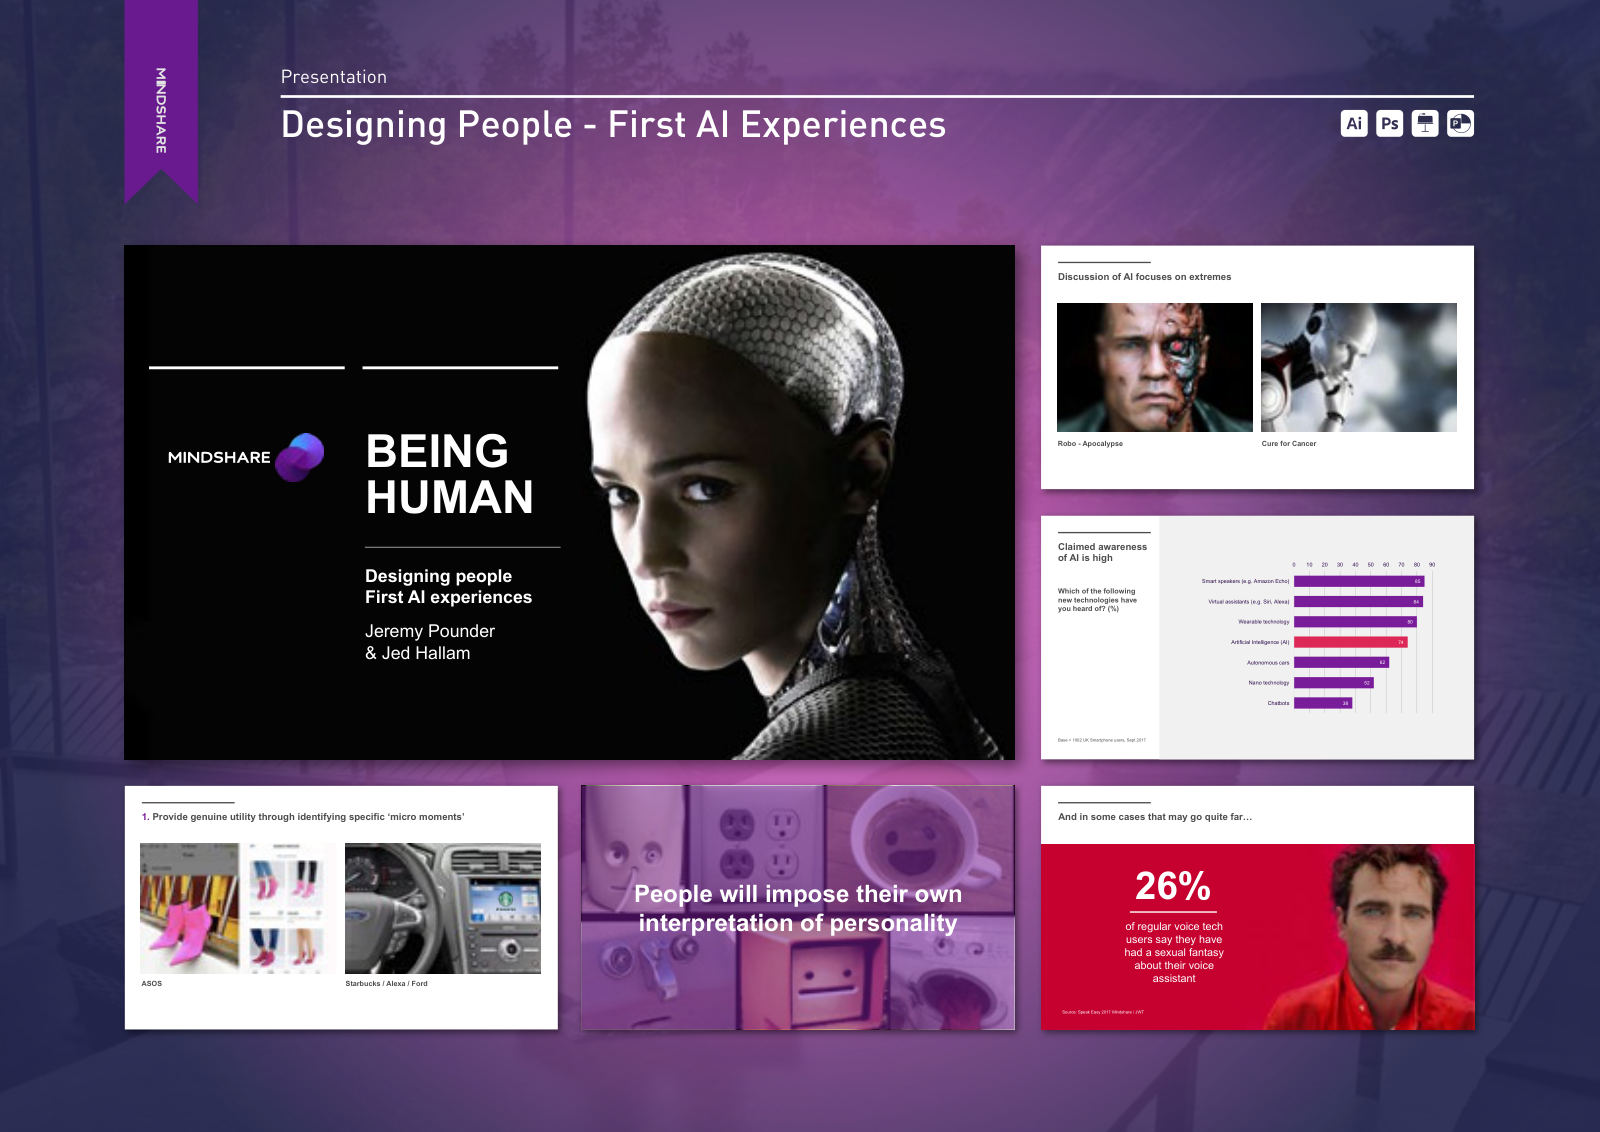Click the 'Source' footnote on red slide
The height and width of the screenshot is (1132, 1600).
click(1103, 1012)
